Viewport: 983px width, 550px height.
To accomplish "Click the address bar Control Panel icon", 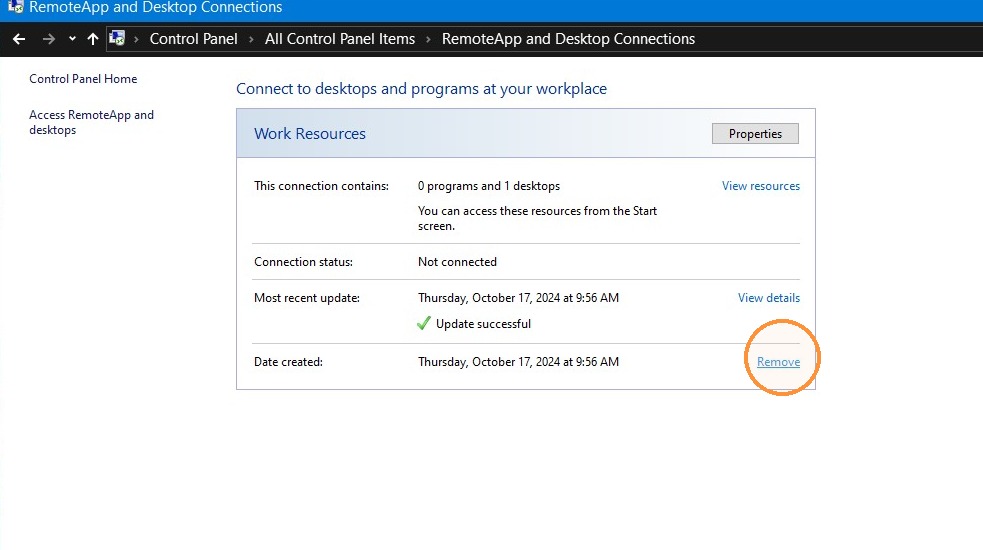I will 117,39.
